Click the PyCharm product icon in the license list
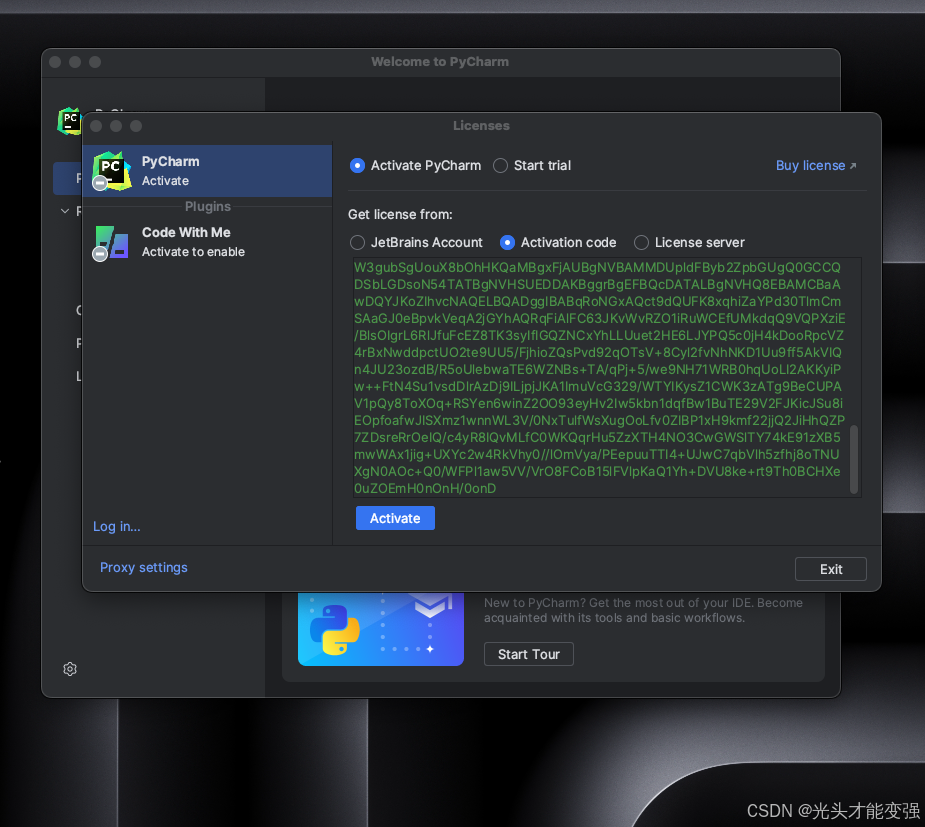This screenshot has width=925, height=827. (x=111, y=172)
